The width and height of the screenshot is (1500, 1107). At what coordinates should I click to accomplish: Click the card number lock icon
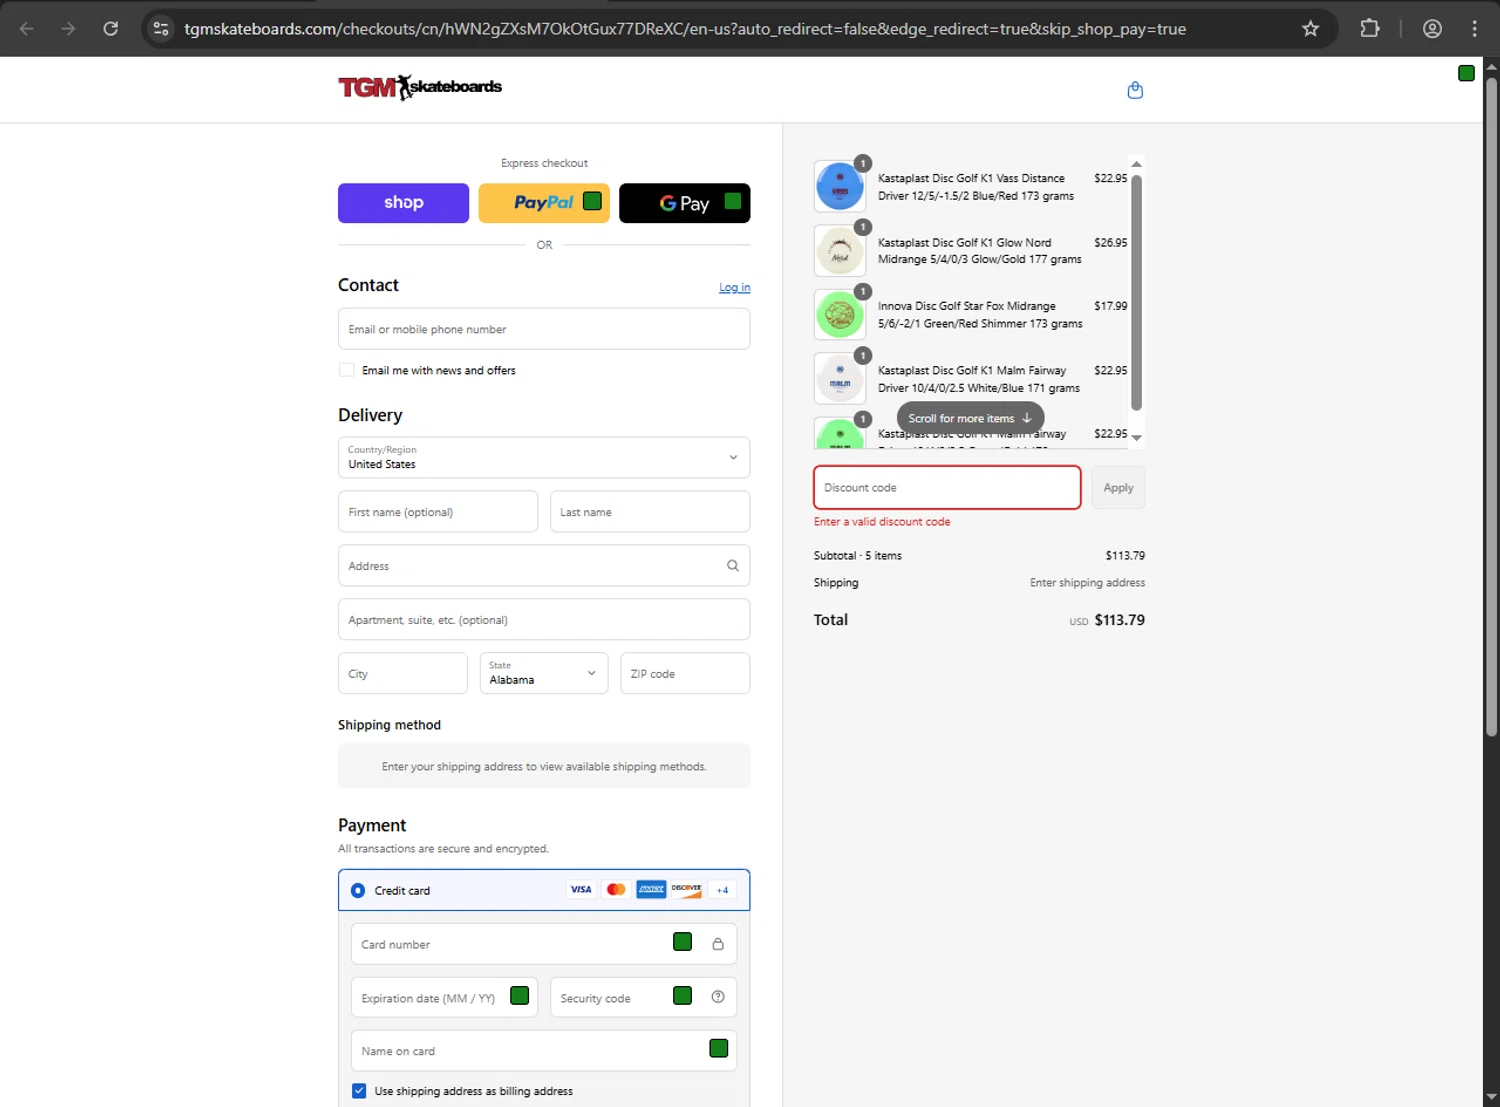point(718,944)
